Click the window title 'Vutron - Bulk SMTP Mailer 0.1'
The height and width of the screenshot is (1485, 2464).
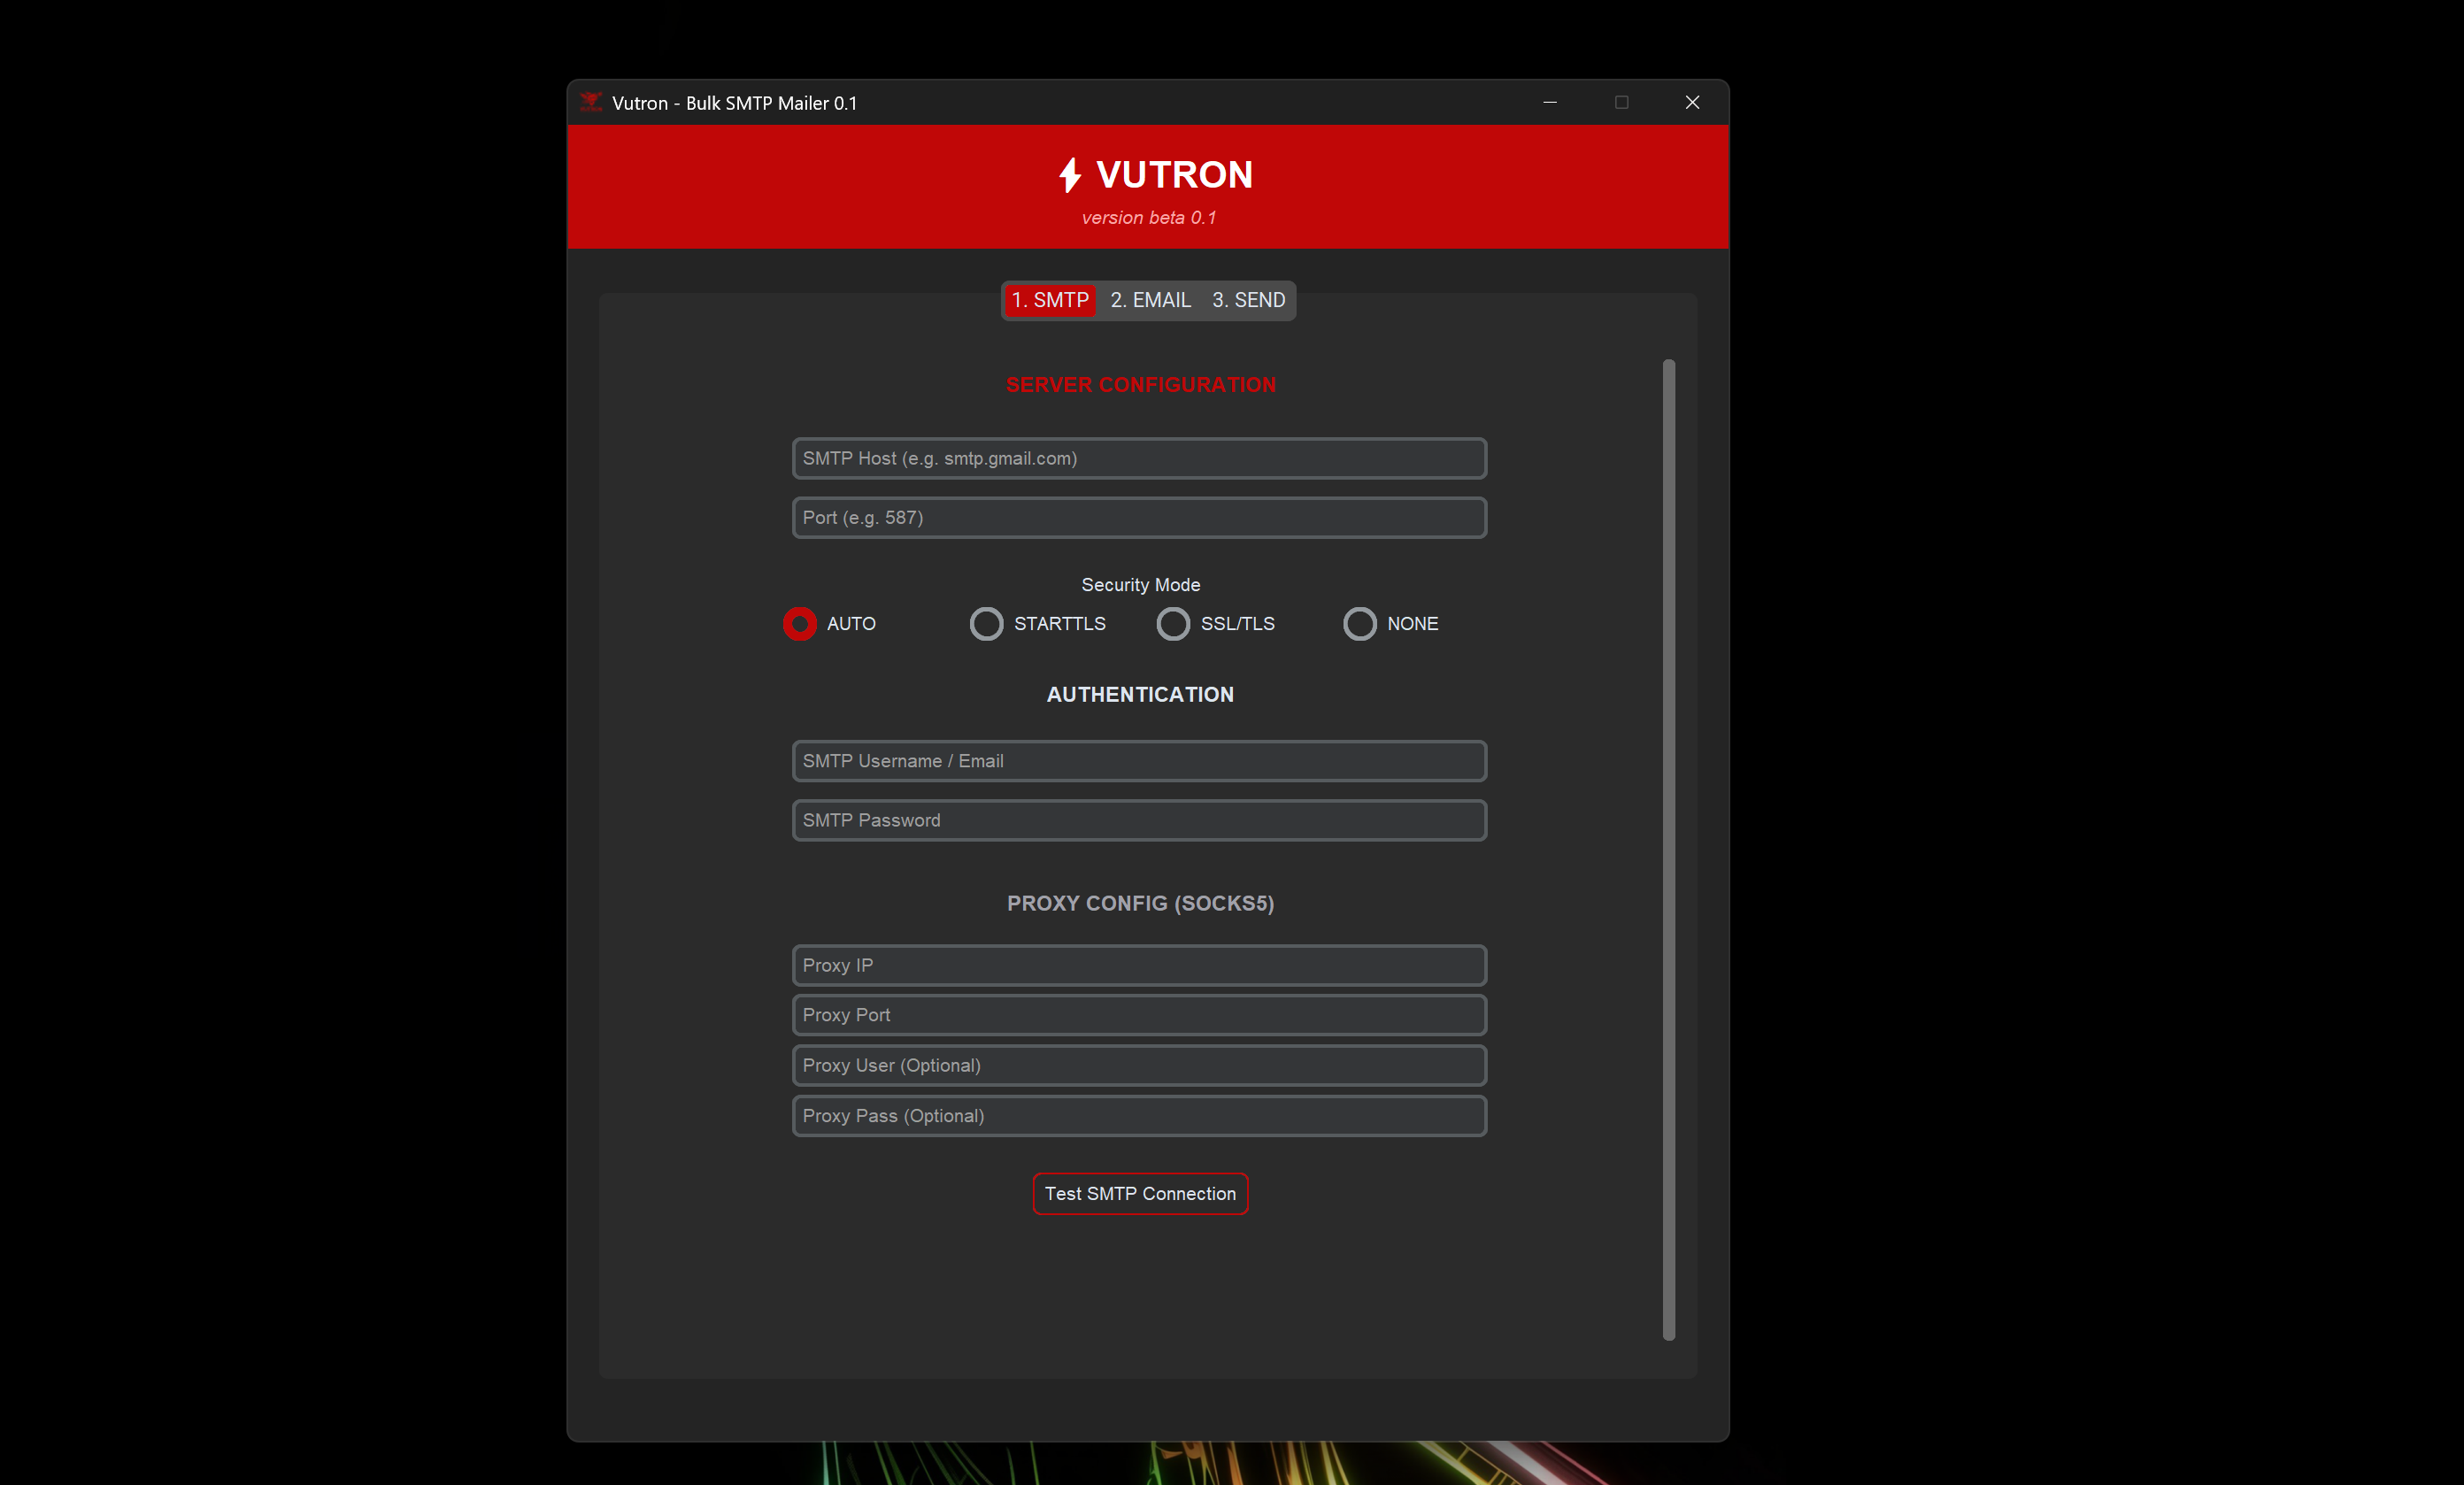pyautogui.click(x=734, y=103)
